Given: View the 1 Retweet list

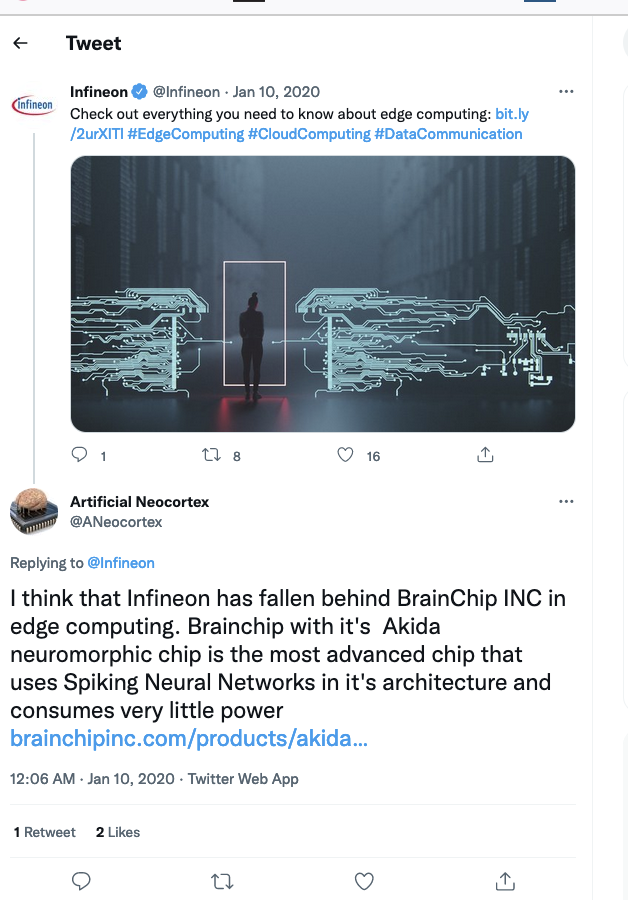Looking at the screenshot, I should (45, 832).
